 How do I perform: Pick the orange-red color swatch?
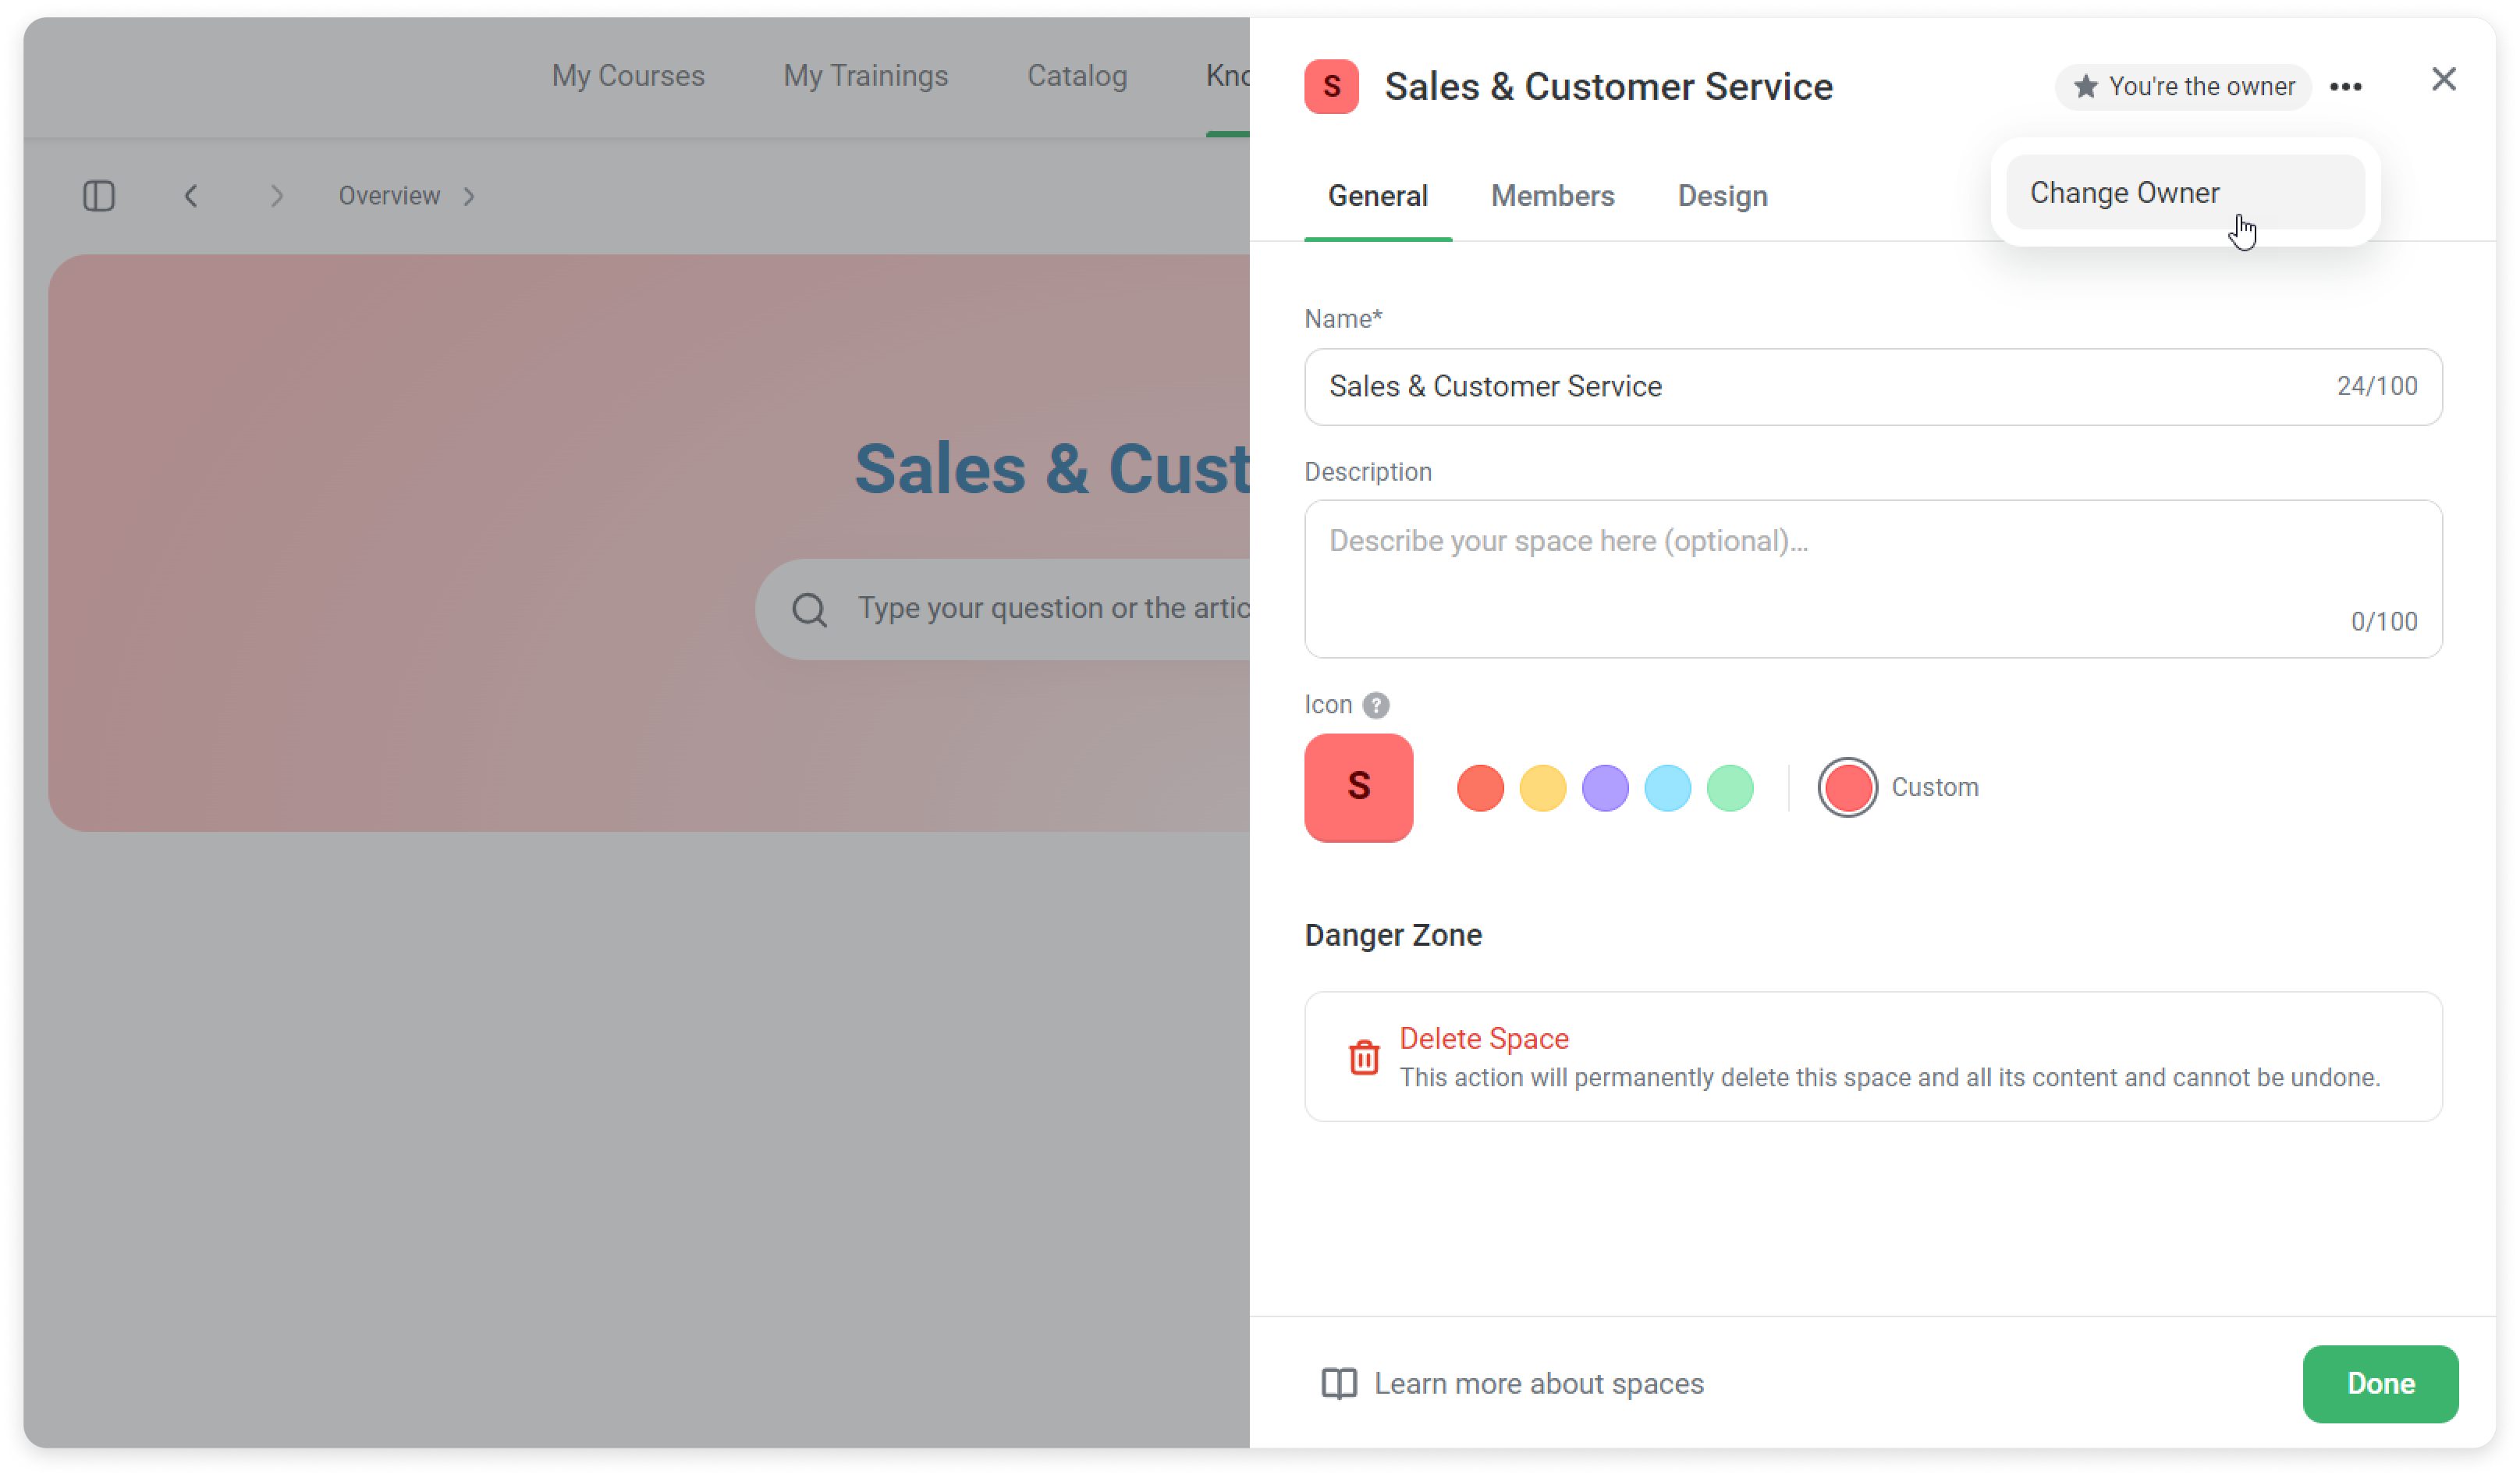tap(1480, 788)
